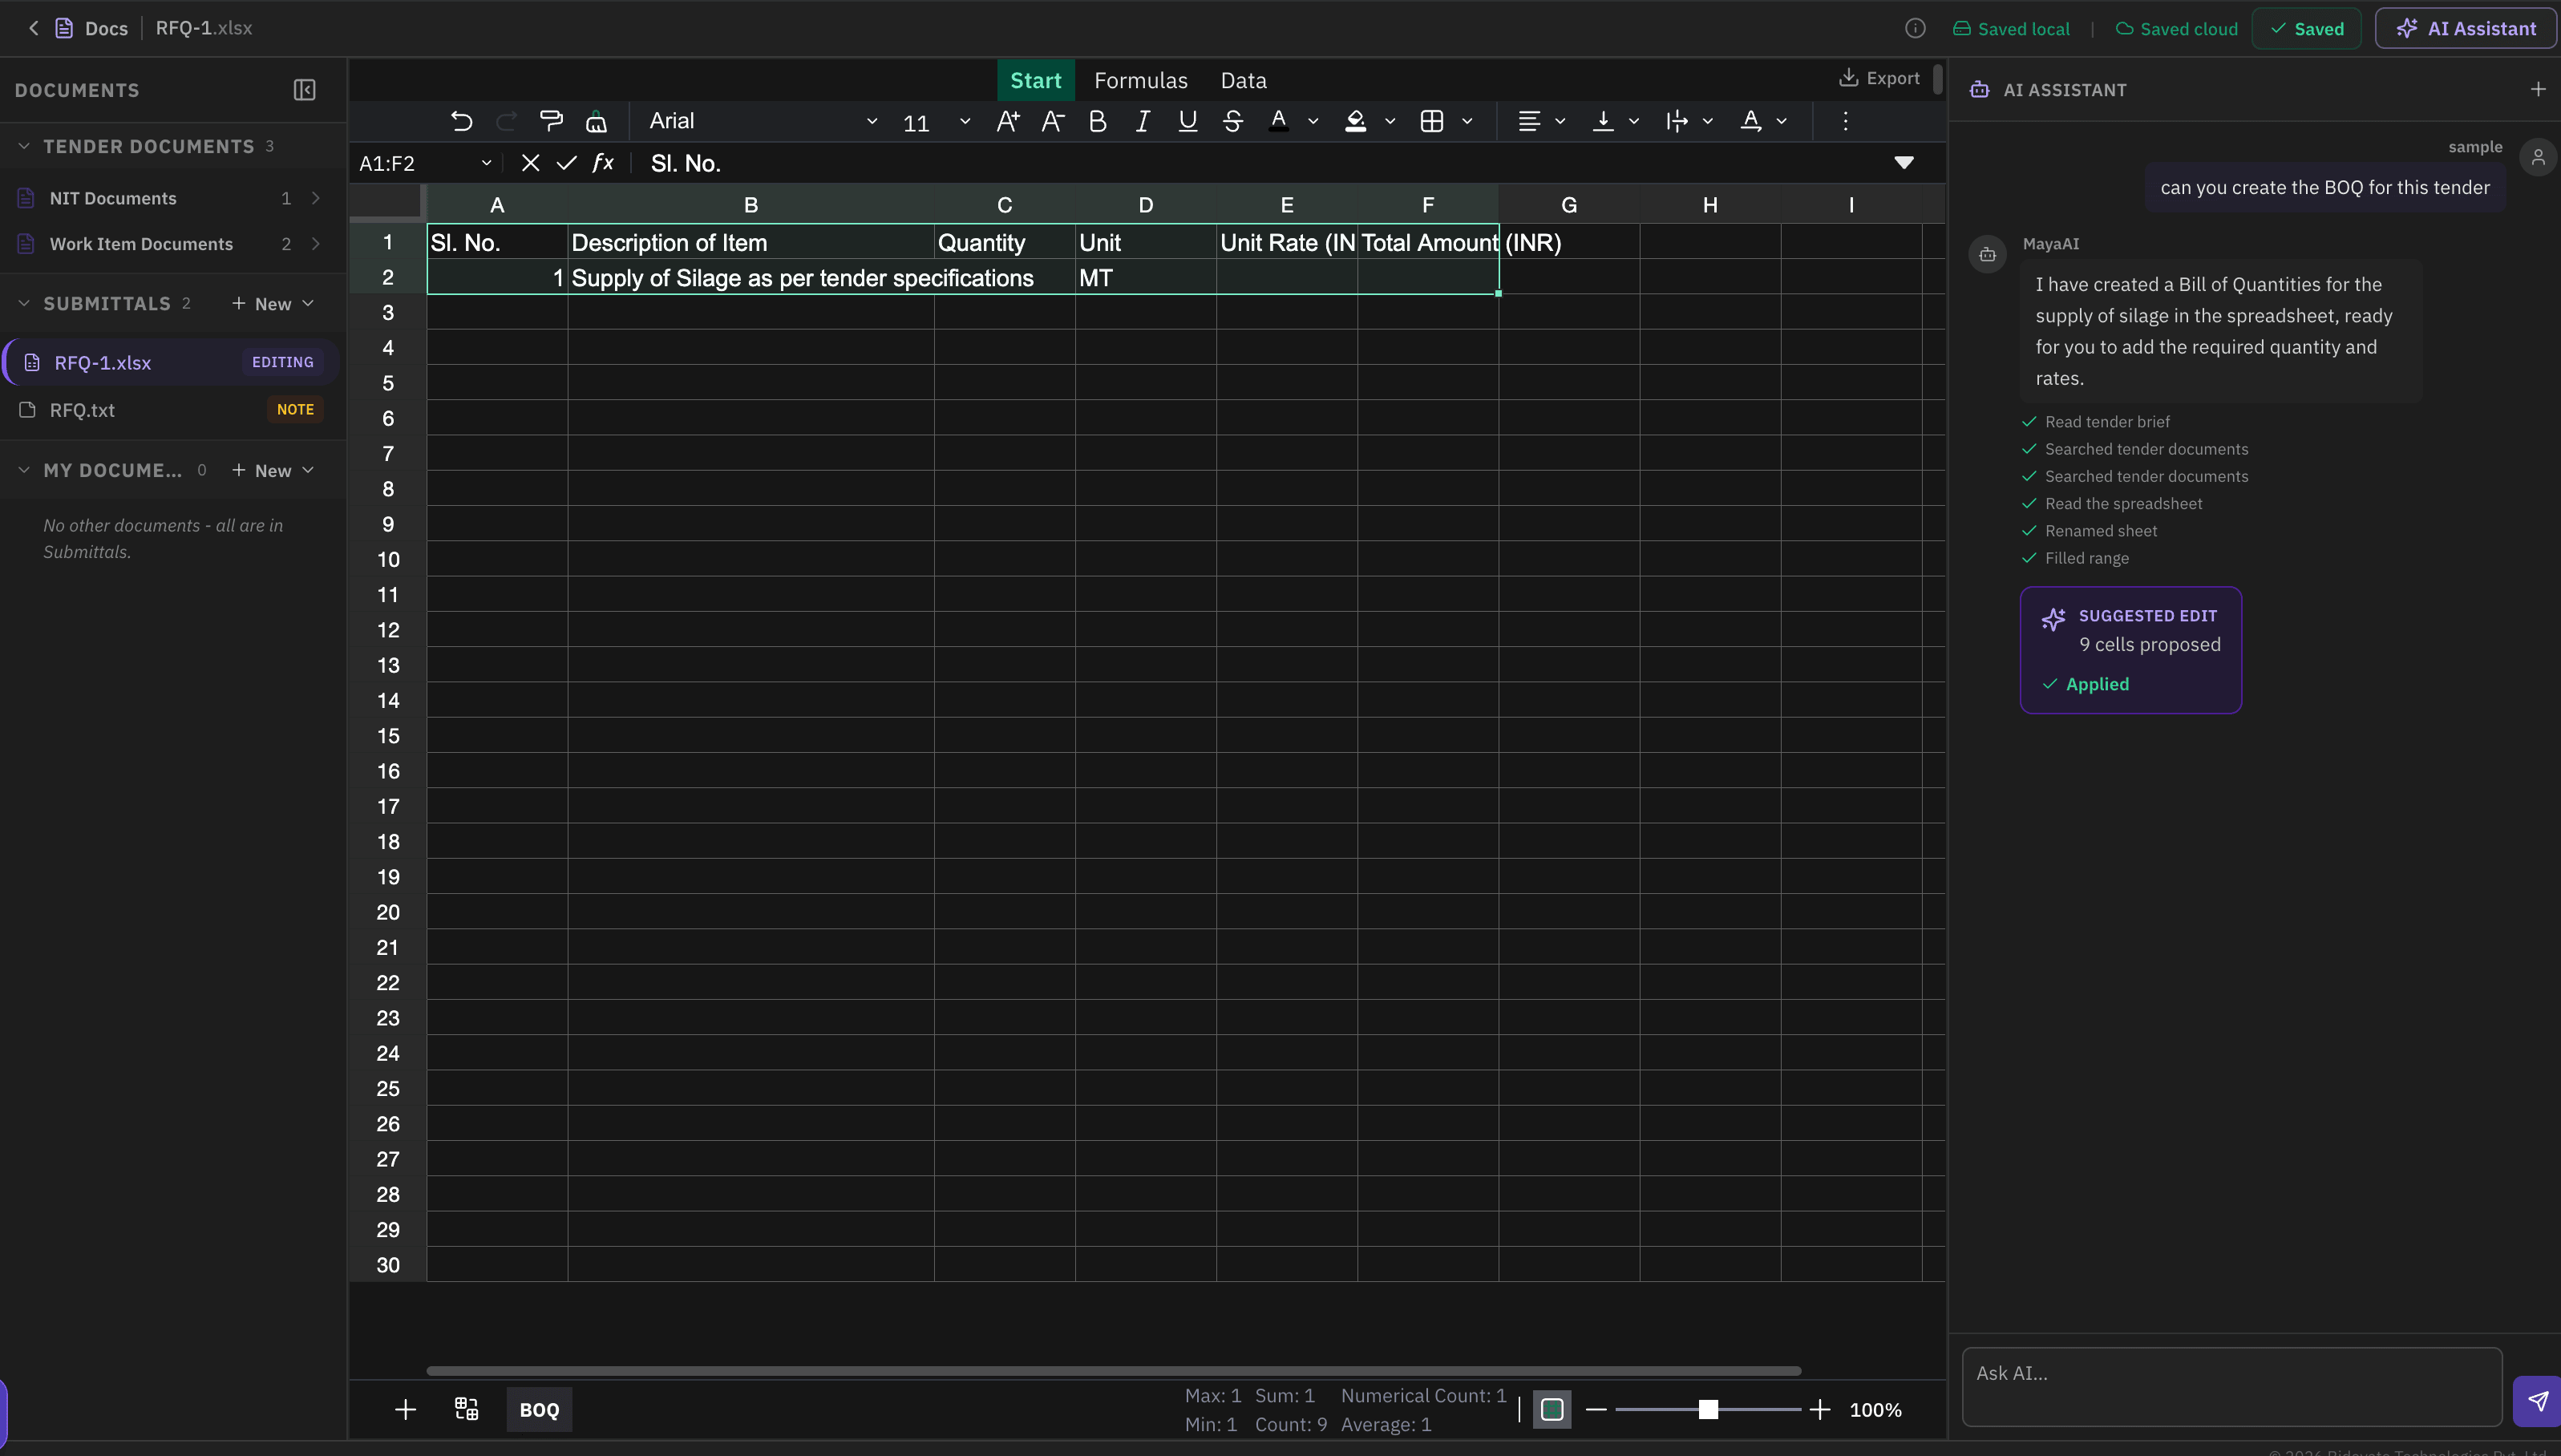This screenshot has width=2561, height=1456.
Task: Click the undo icon in the toolbar
Action: [x=461, y=121]
